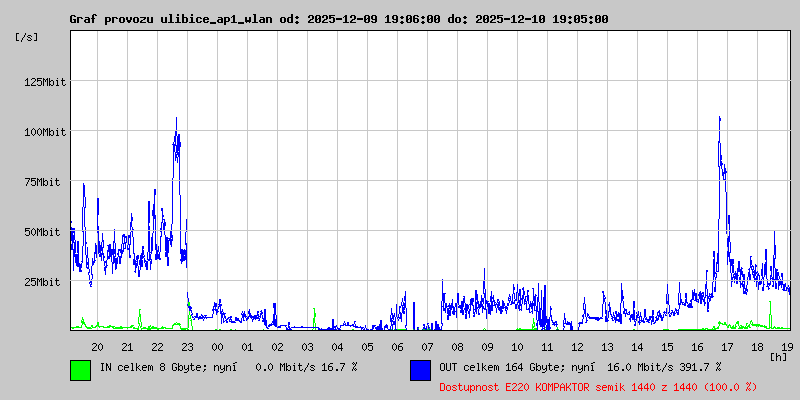
Task: Click the green IN legend swatch
Action: 80,370
